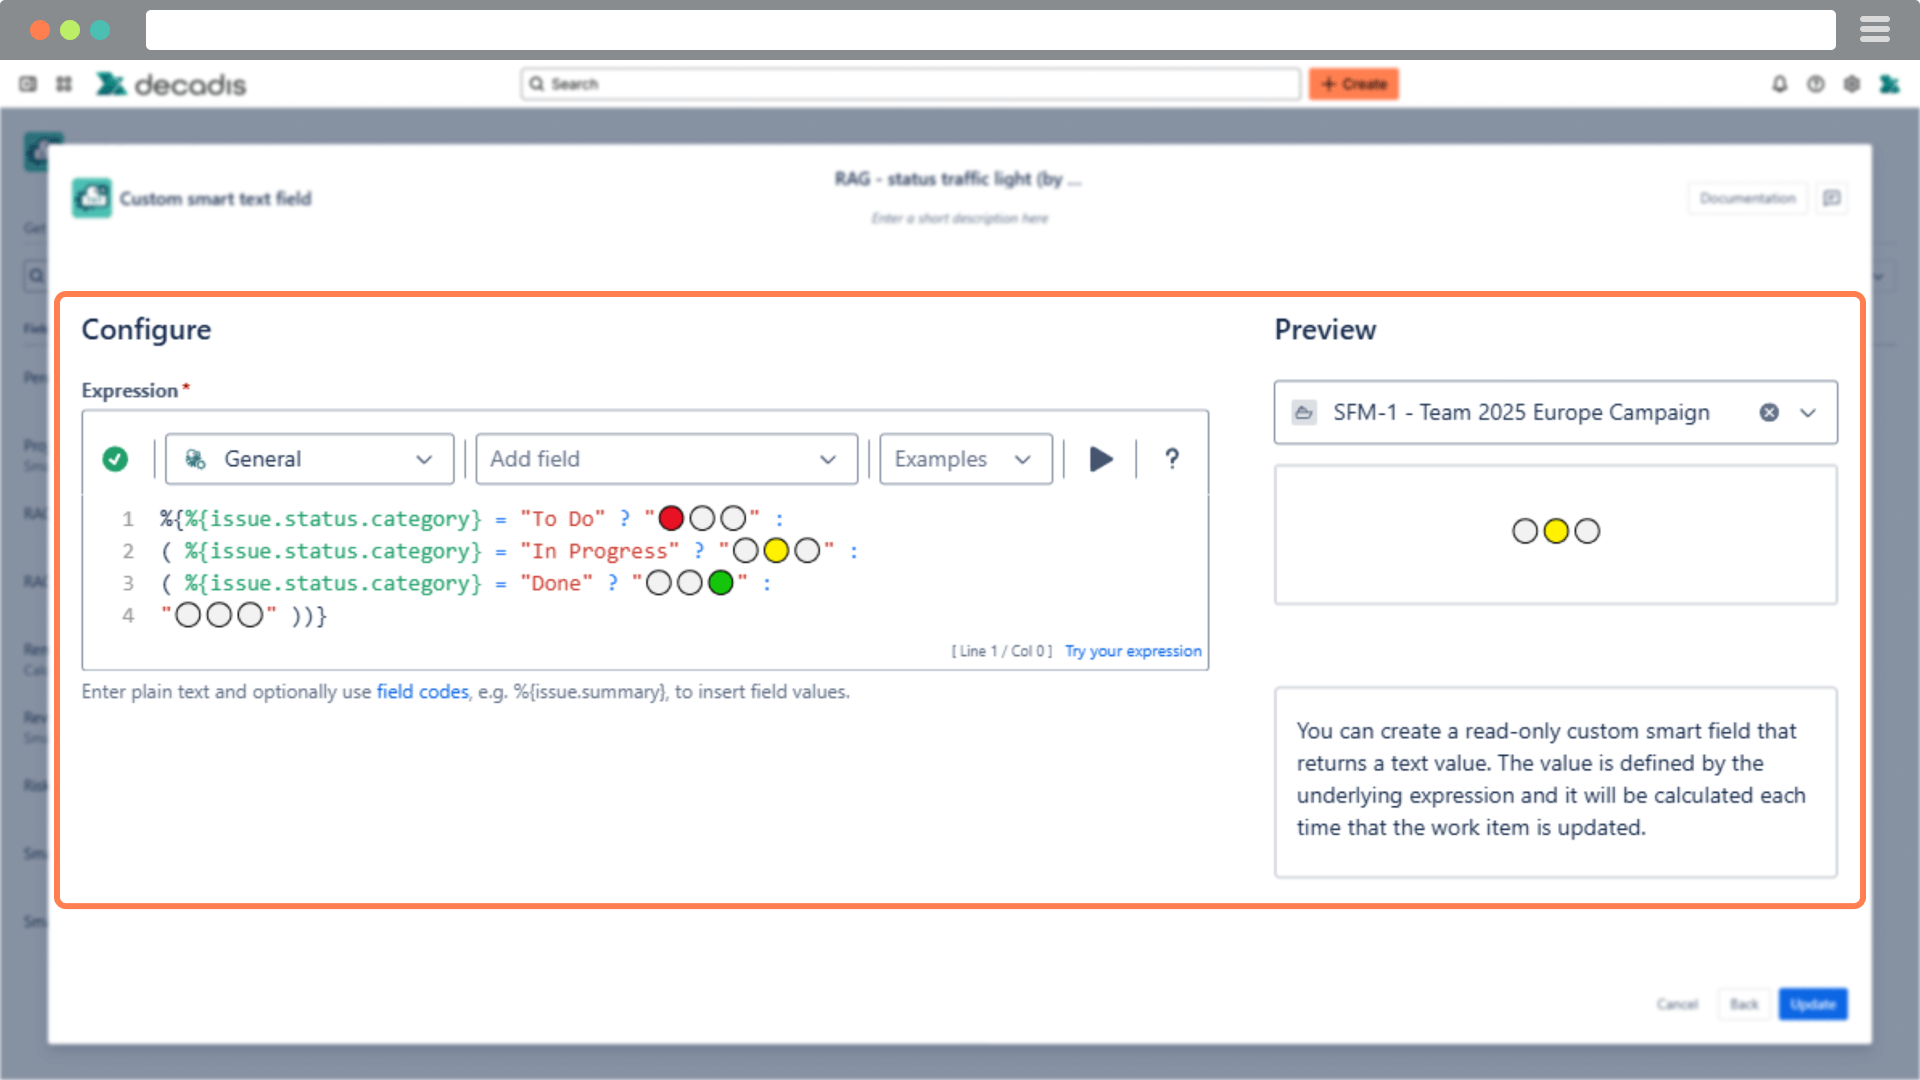Click the feedback comment icon beside Documentation

click(1831, 198)
